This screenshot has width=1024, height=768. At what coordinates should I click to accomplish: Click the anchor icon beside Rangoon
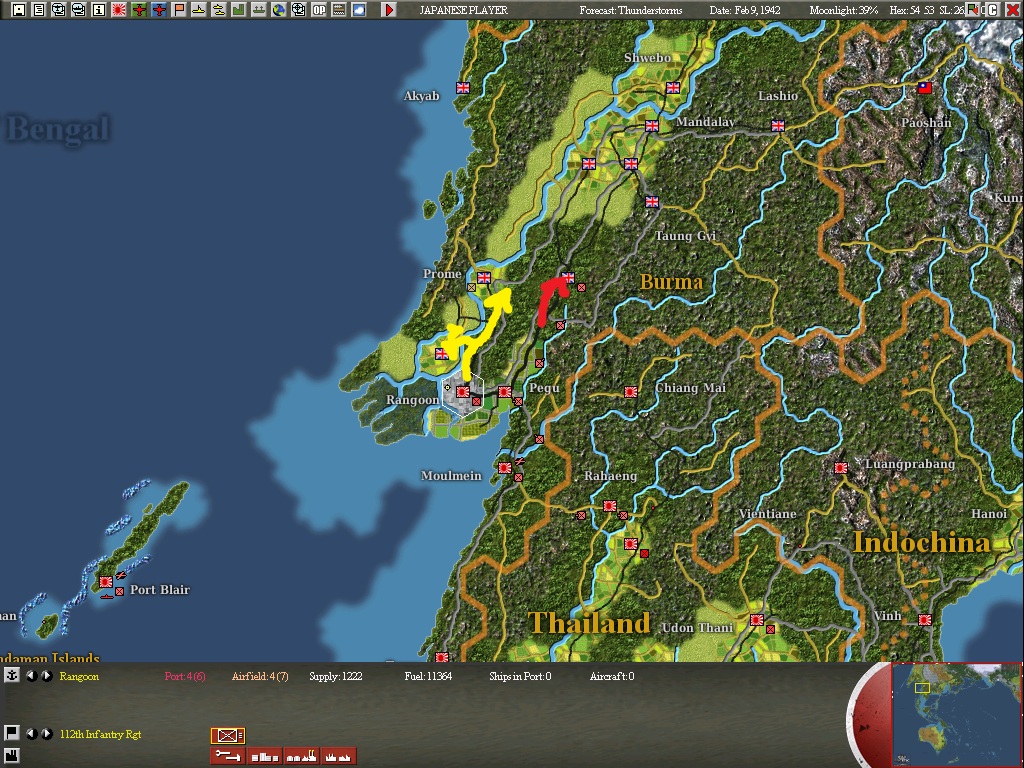(x=11, y=675)
